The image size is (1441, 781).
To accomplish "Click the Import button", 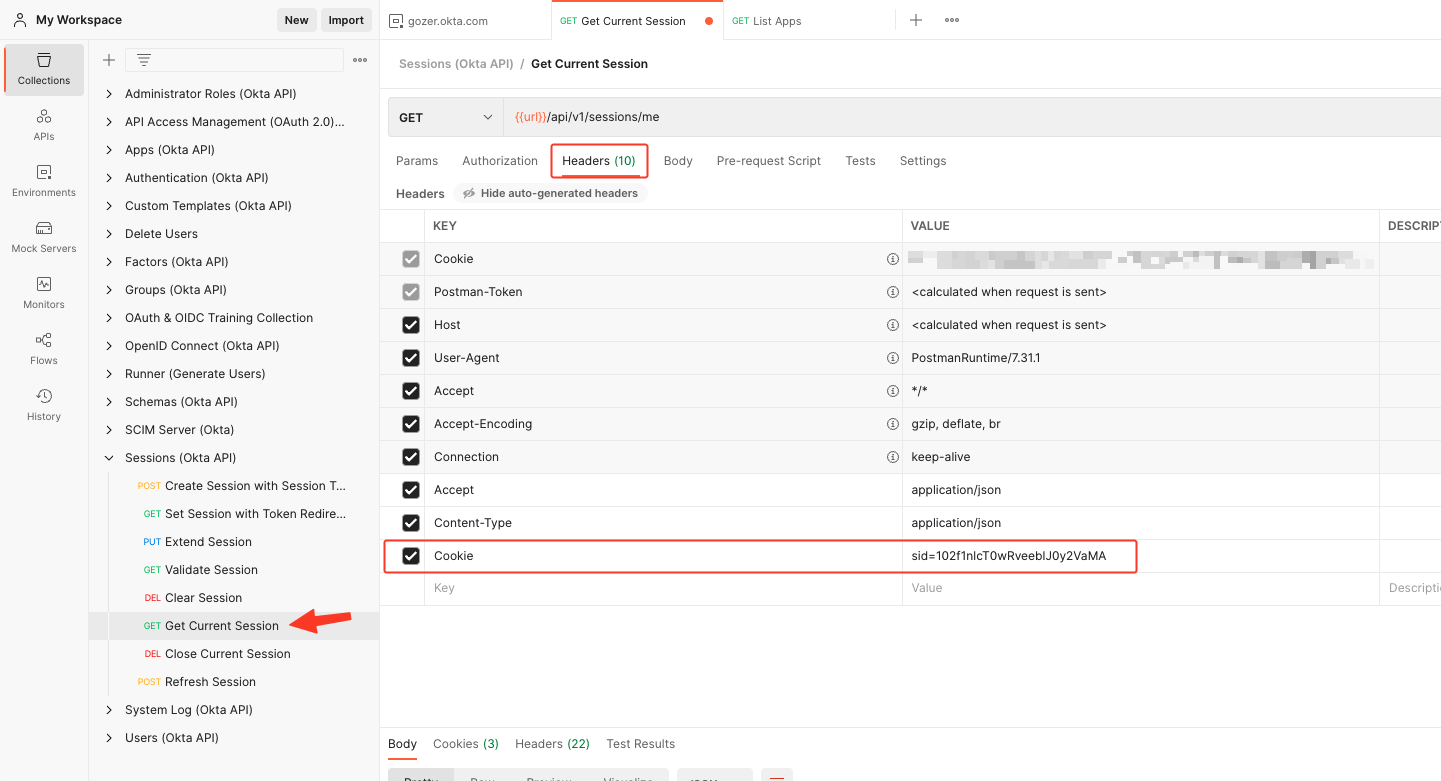I will tap(346, 20).
